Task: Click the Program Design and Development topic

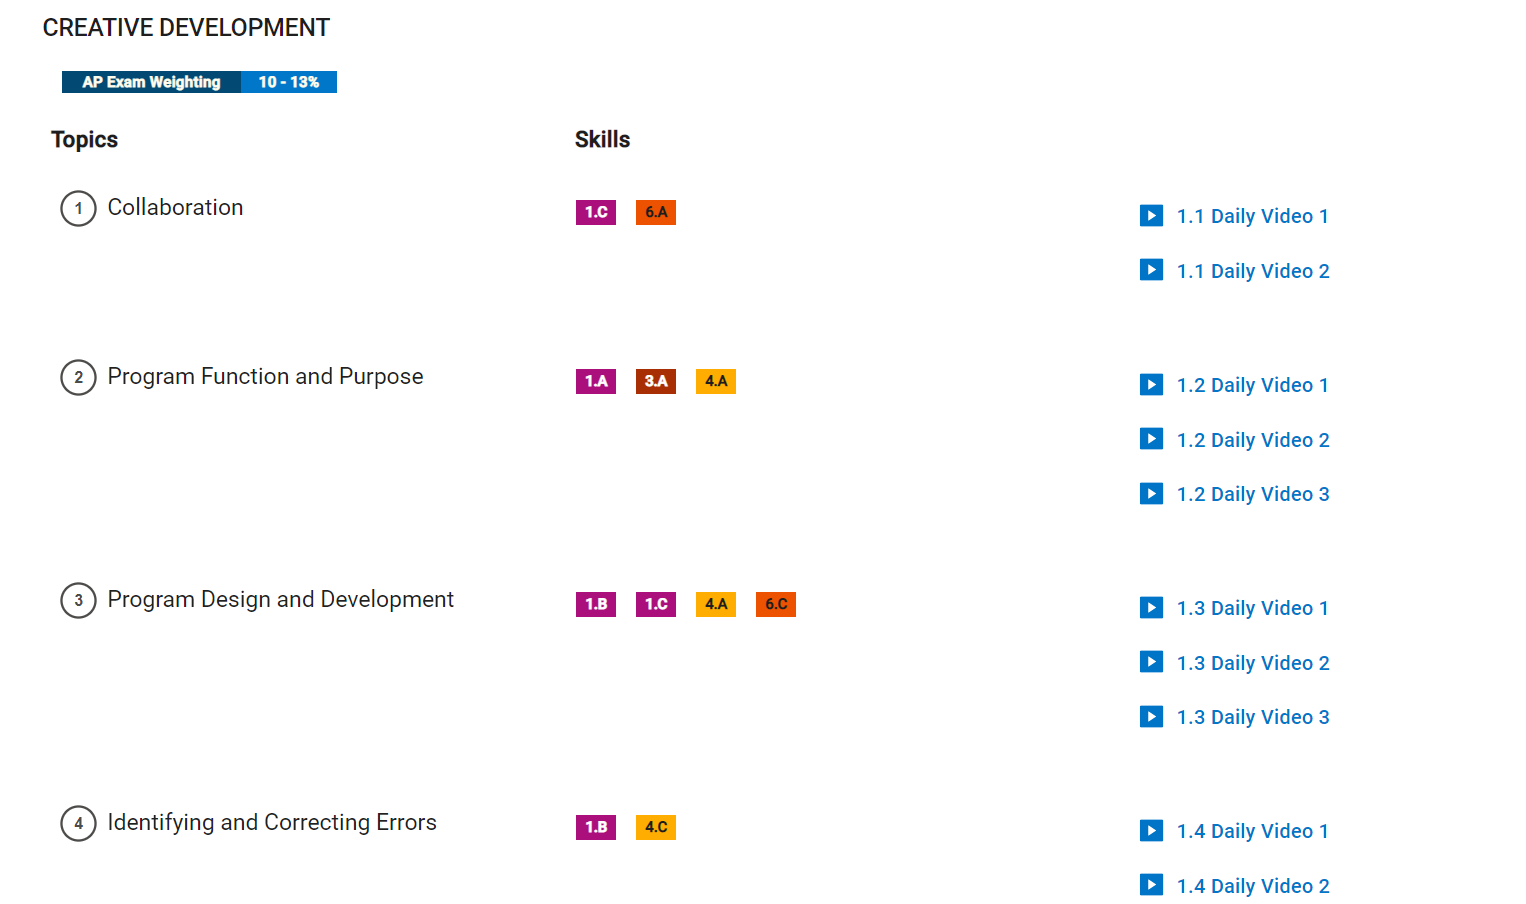Action: pyautogui.click(x=280, y=599)
